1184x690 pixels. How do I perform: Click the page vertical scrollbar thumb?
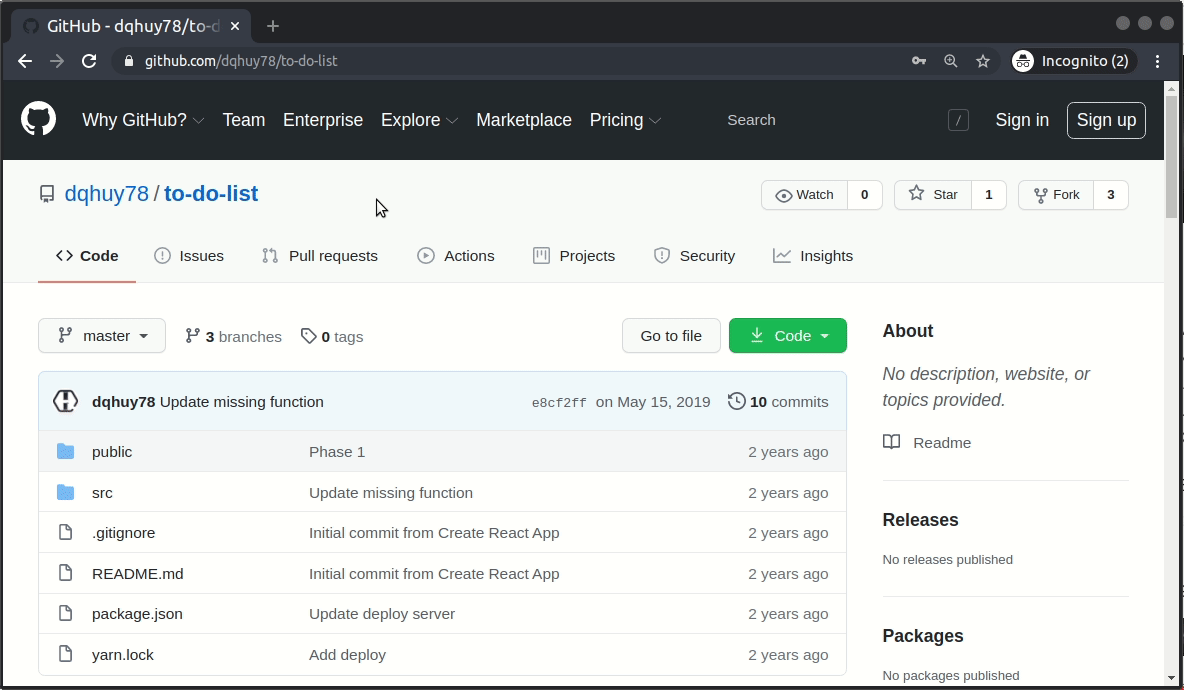click(1172, 150)
